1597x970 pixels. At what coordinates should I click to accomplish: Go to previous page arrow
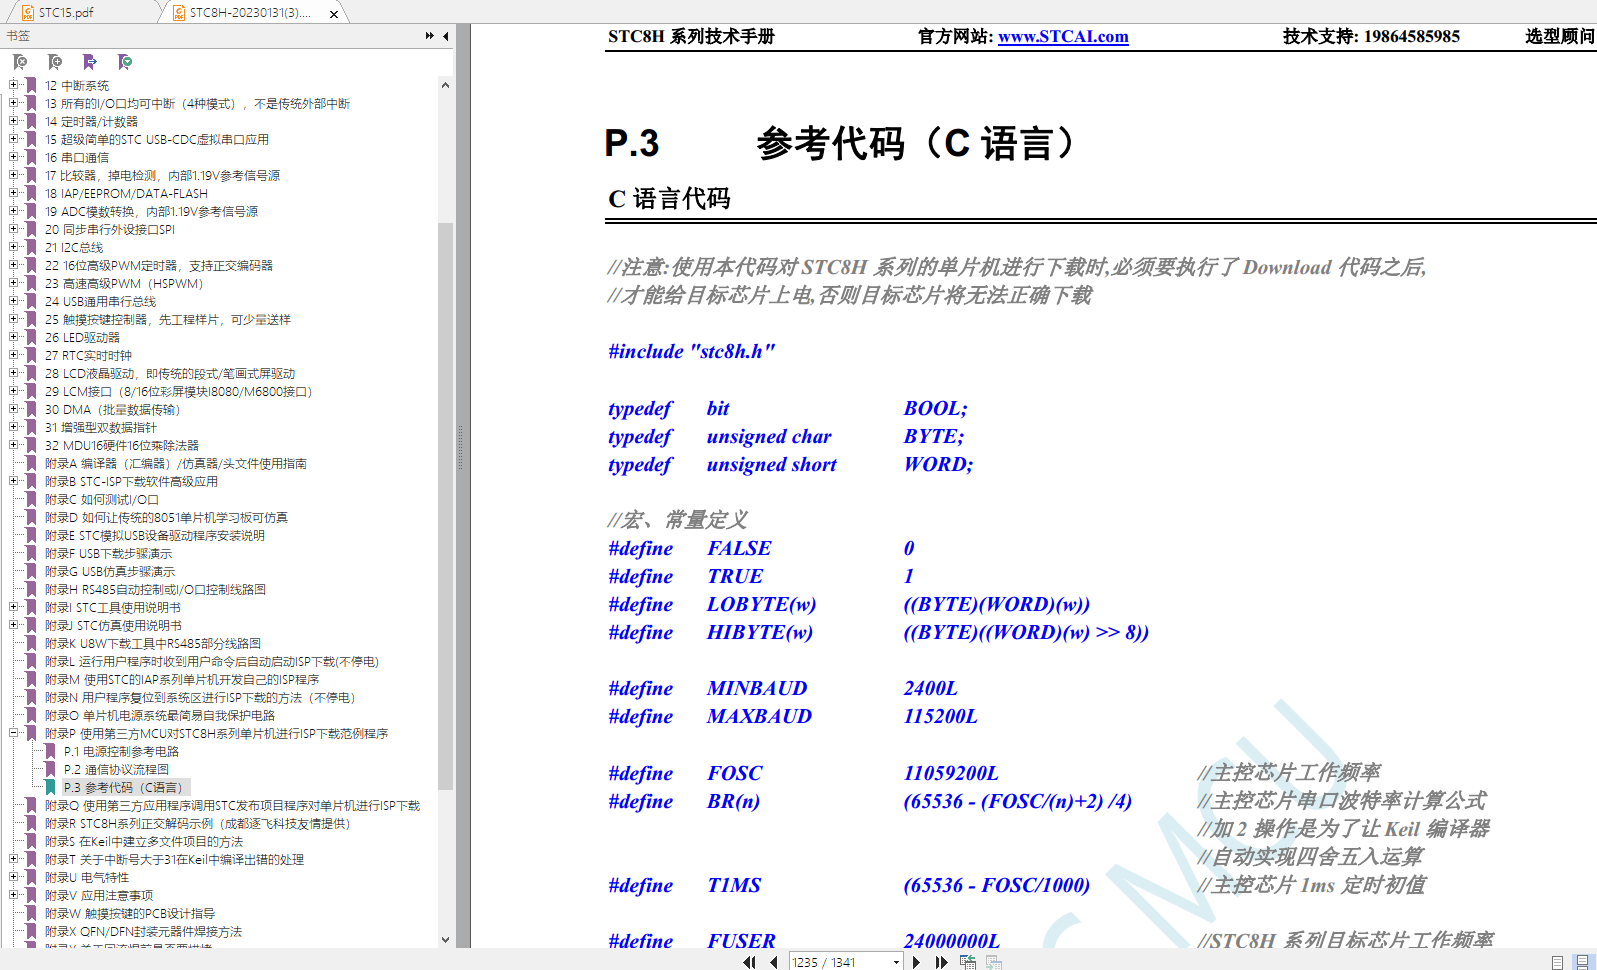pyautogui.click(x=773, y=962)
